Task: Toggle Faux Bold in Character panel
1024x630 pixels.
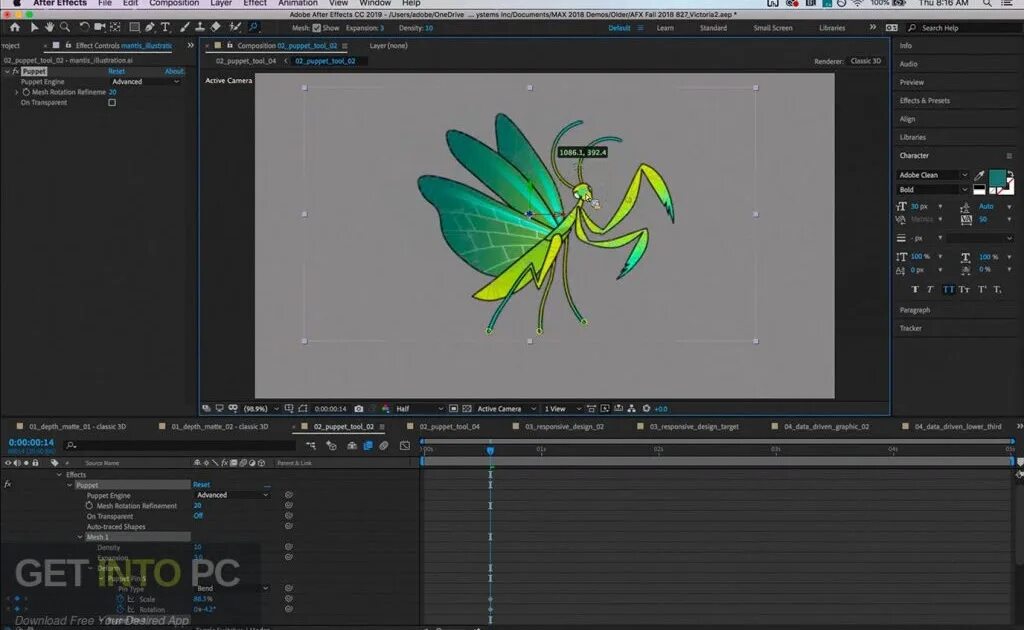Action: (914, 289)
